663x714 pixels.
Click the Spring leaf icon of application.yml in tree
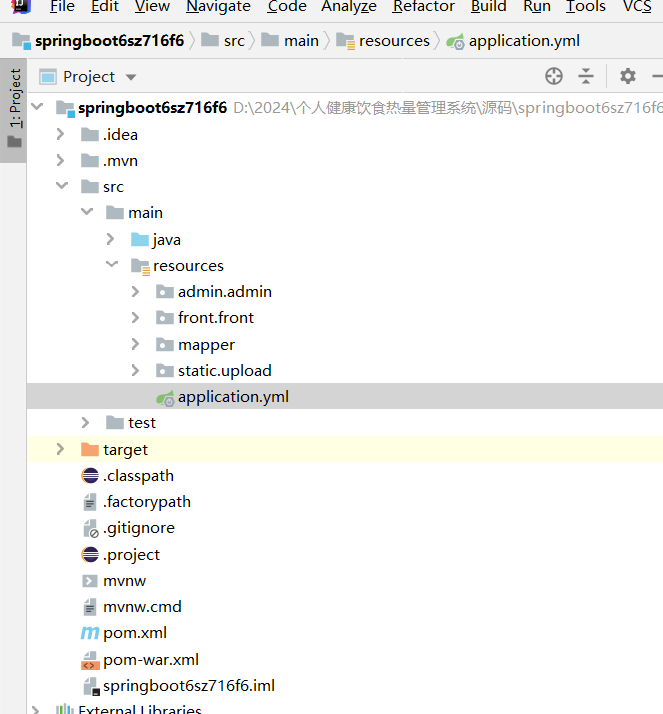click(x=164, y=397)
